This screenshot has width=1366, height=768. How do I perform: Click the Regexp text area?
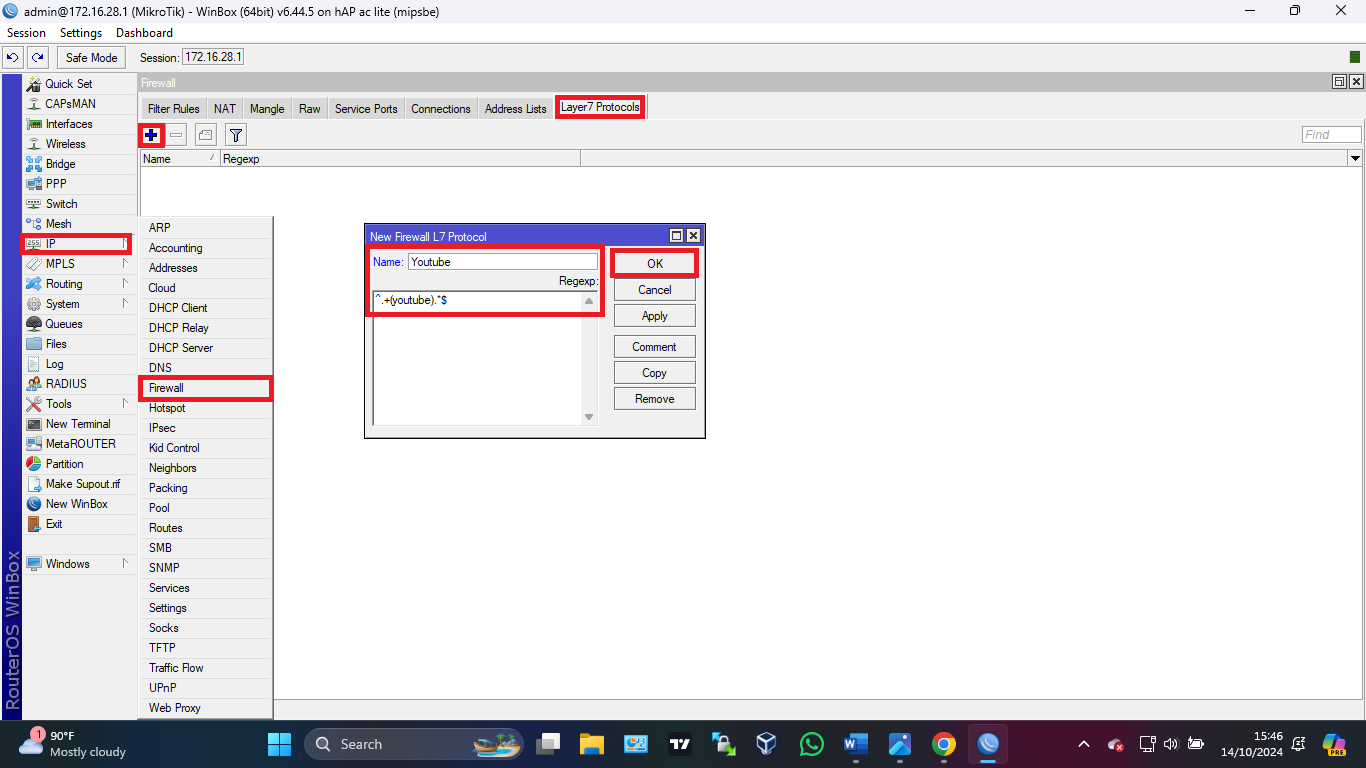point(477,358)
